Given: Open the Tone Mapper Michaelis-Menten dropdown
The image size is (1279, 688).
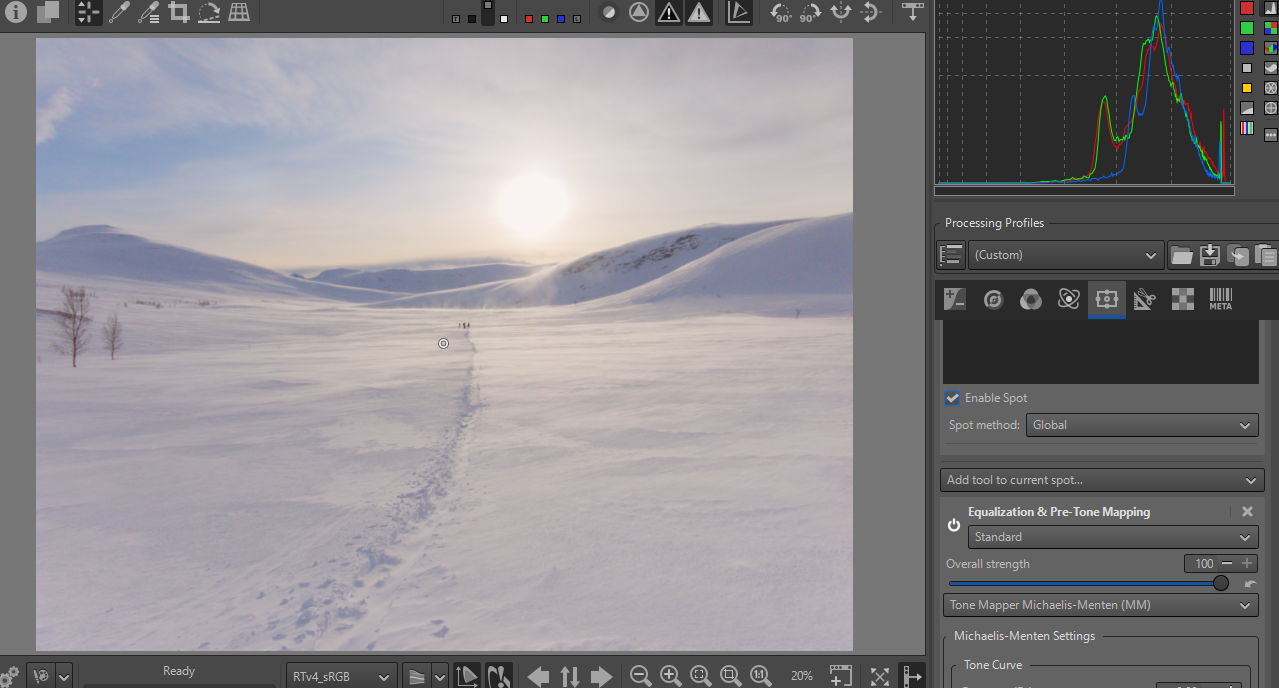Looking at the screenshot, I should [x=1100, y=605].
